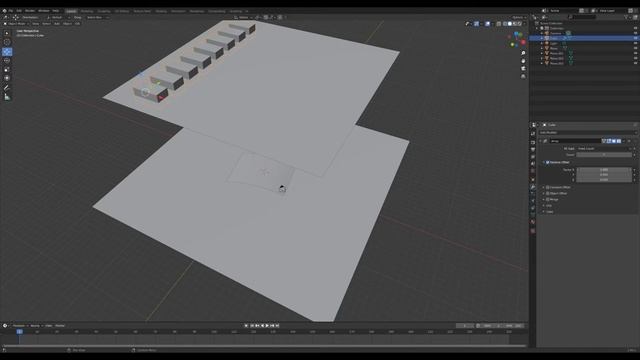This screenshot has width=640, height=360.
Task: Click the Count value field
Action: (604, 155)
